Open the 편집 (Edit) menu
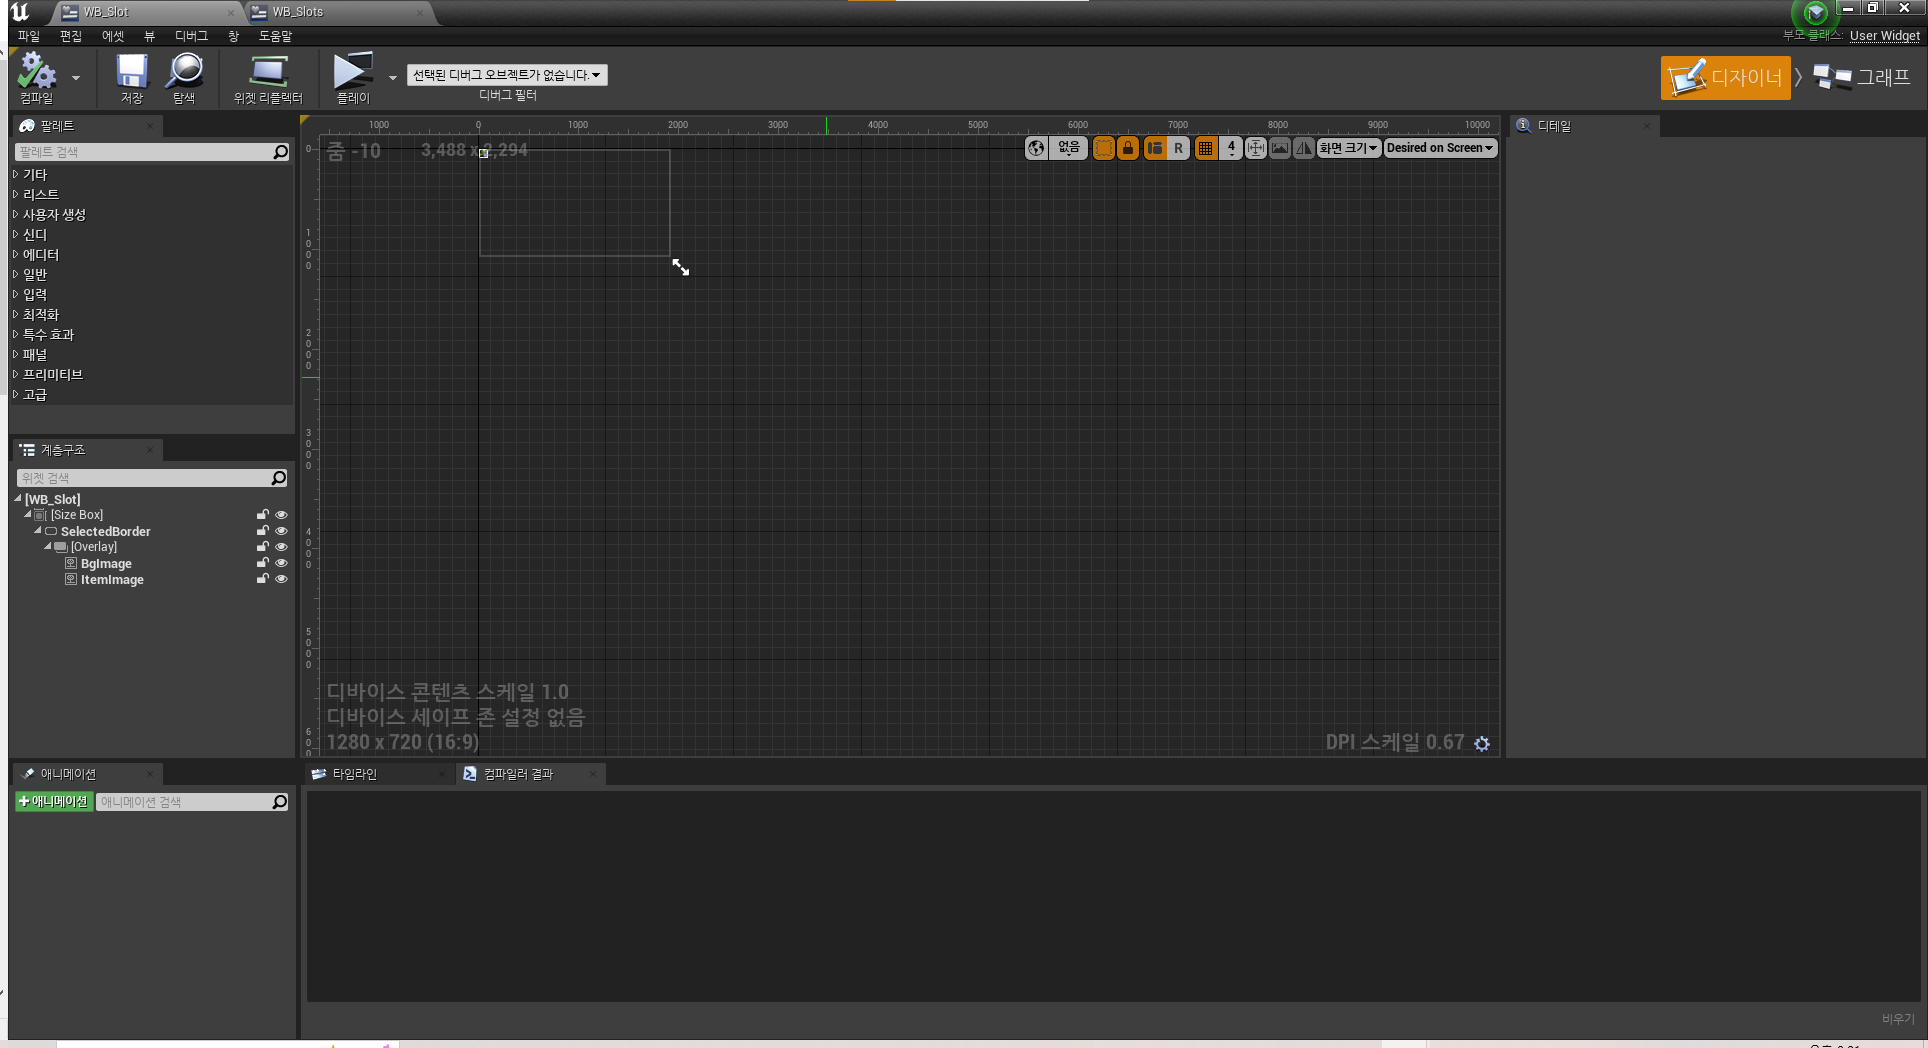 (71, 36)
